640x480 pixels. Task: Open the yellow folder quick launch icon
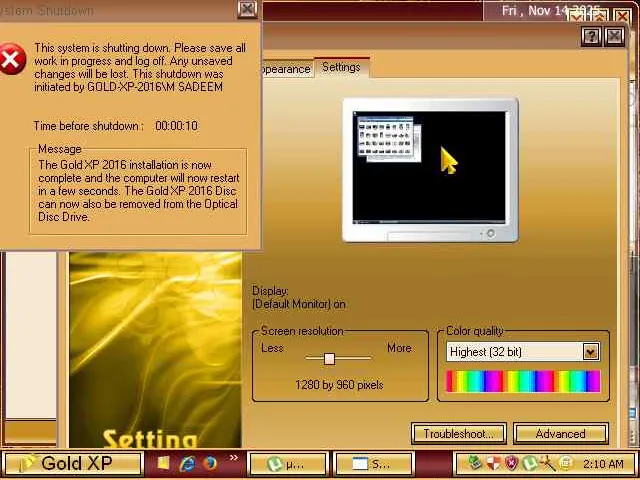coord(164,463)
